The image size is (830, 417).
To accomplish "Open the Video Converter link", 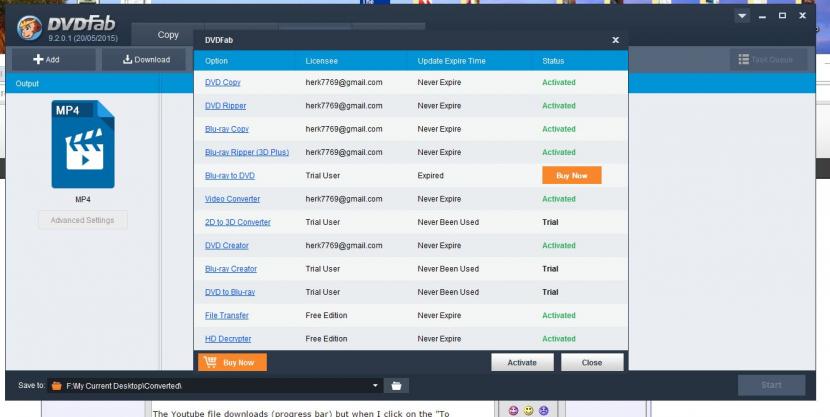I will (x=232, y=199).
